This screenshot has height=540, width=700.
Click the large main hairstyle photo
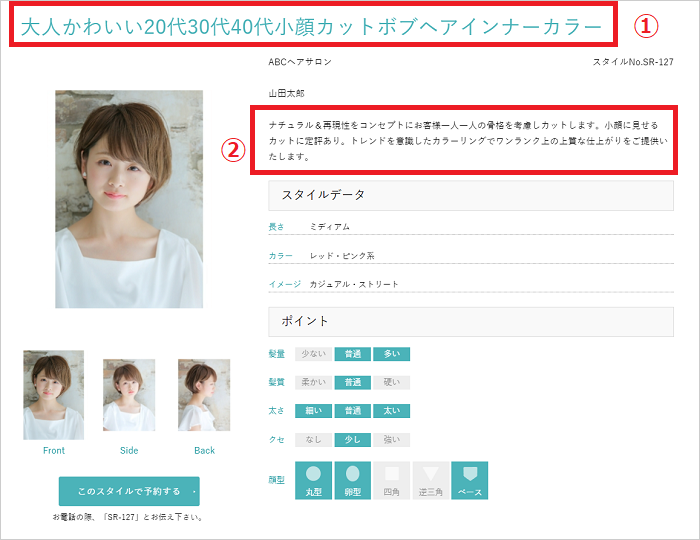[x=129, y=199]
